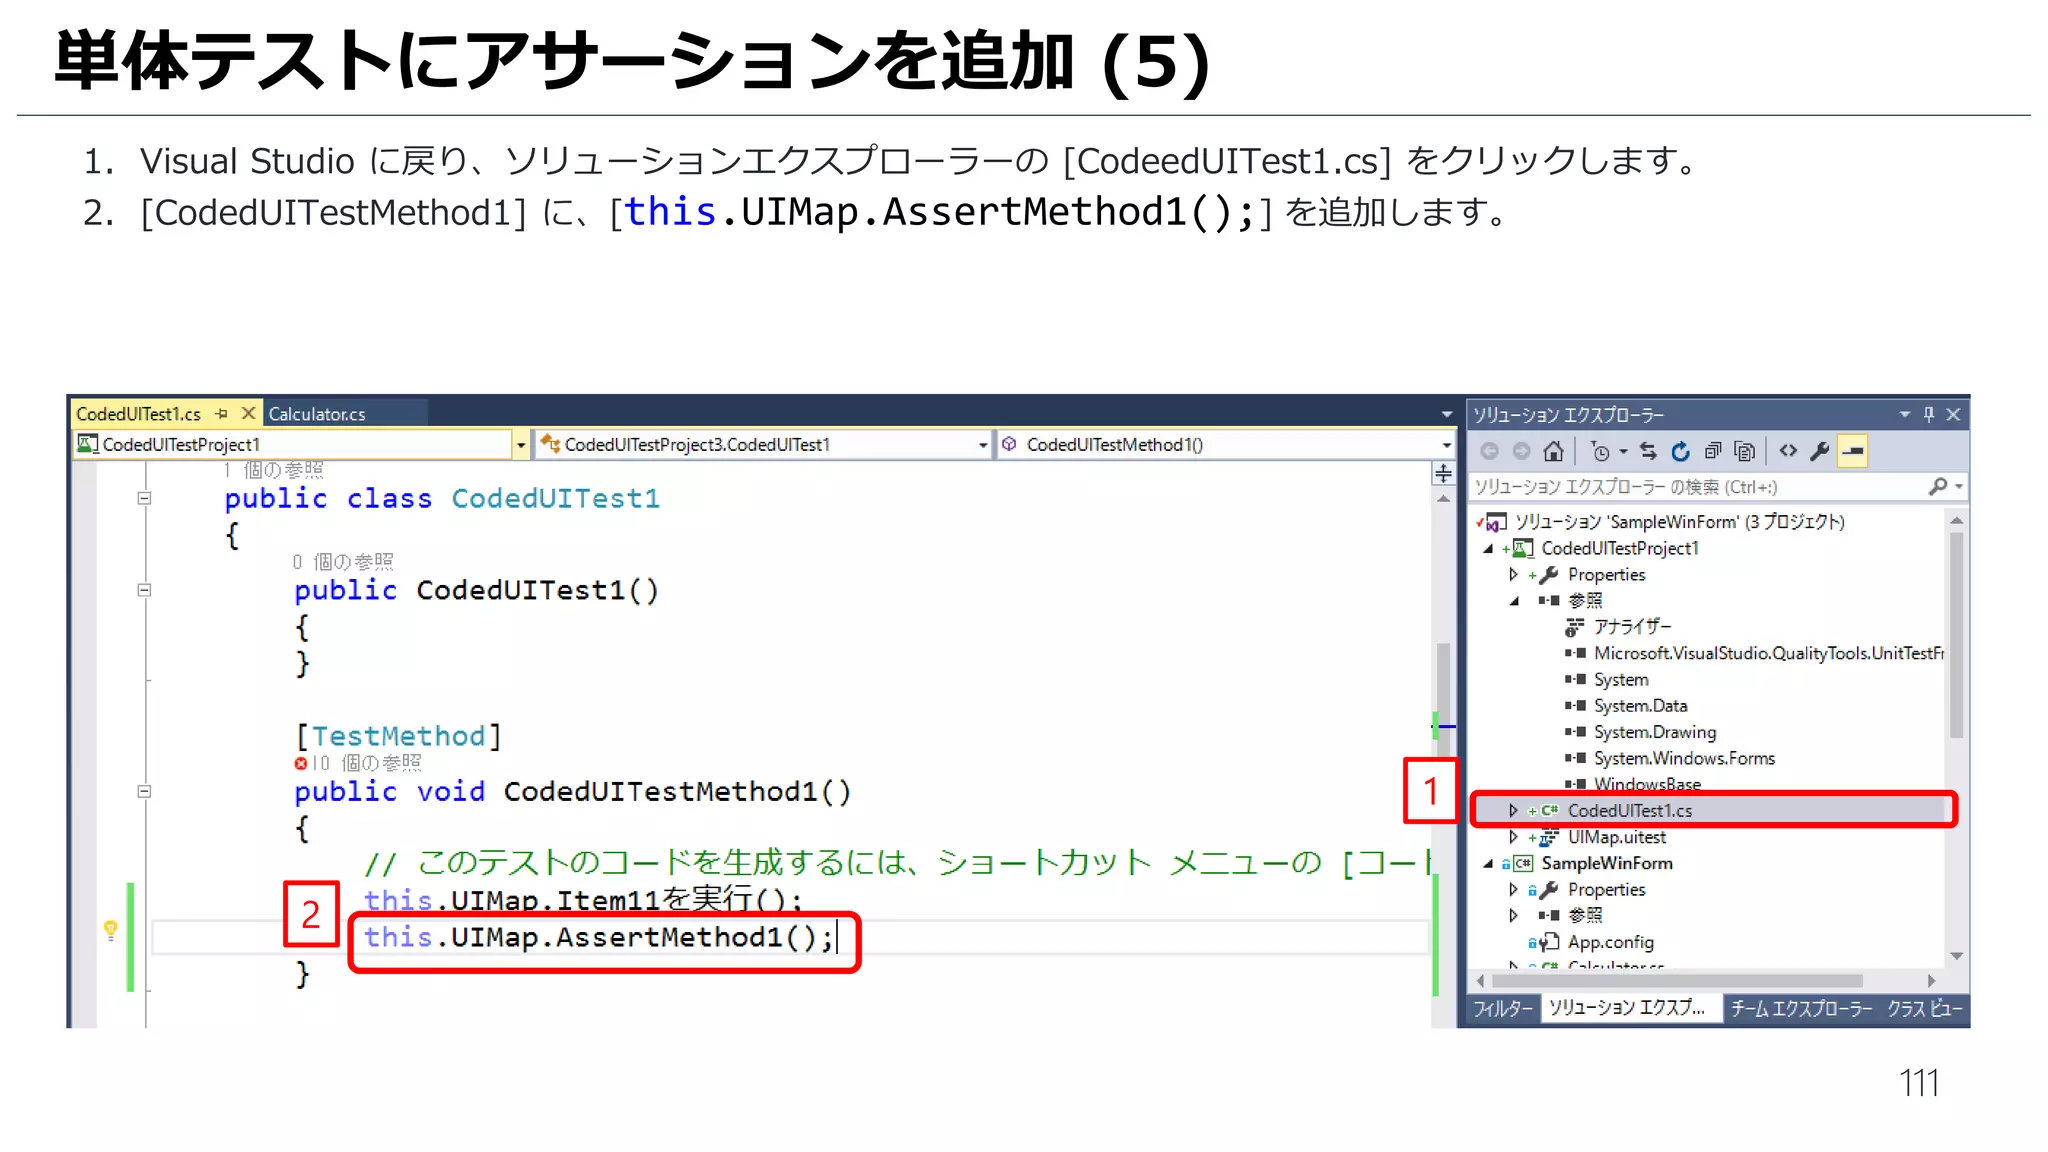
Task: Expand Properties under SampleWinForm
Action: click(1513, 890)
